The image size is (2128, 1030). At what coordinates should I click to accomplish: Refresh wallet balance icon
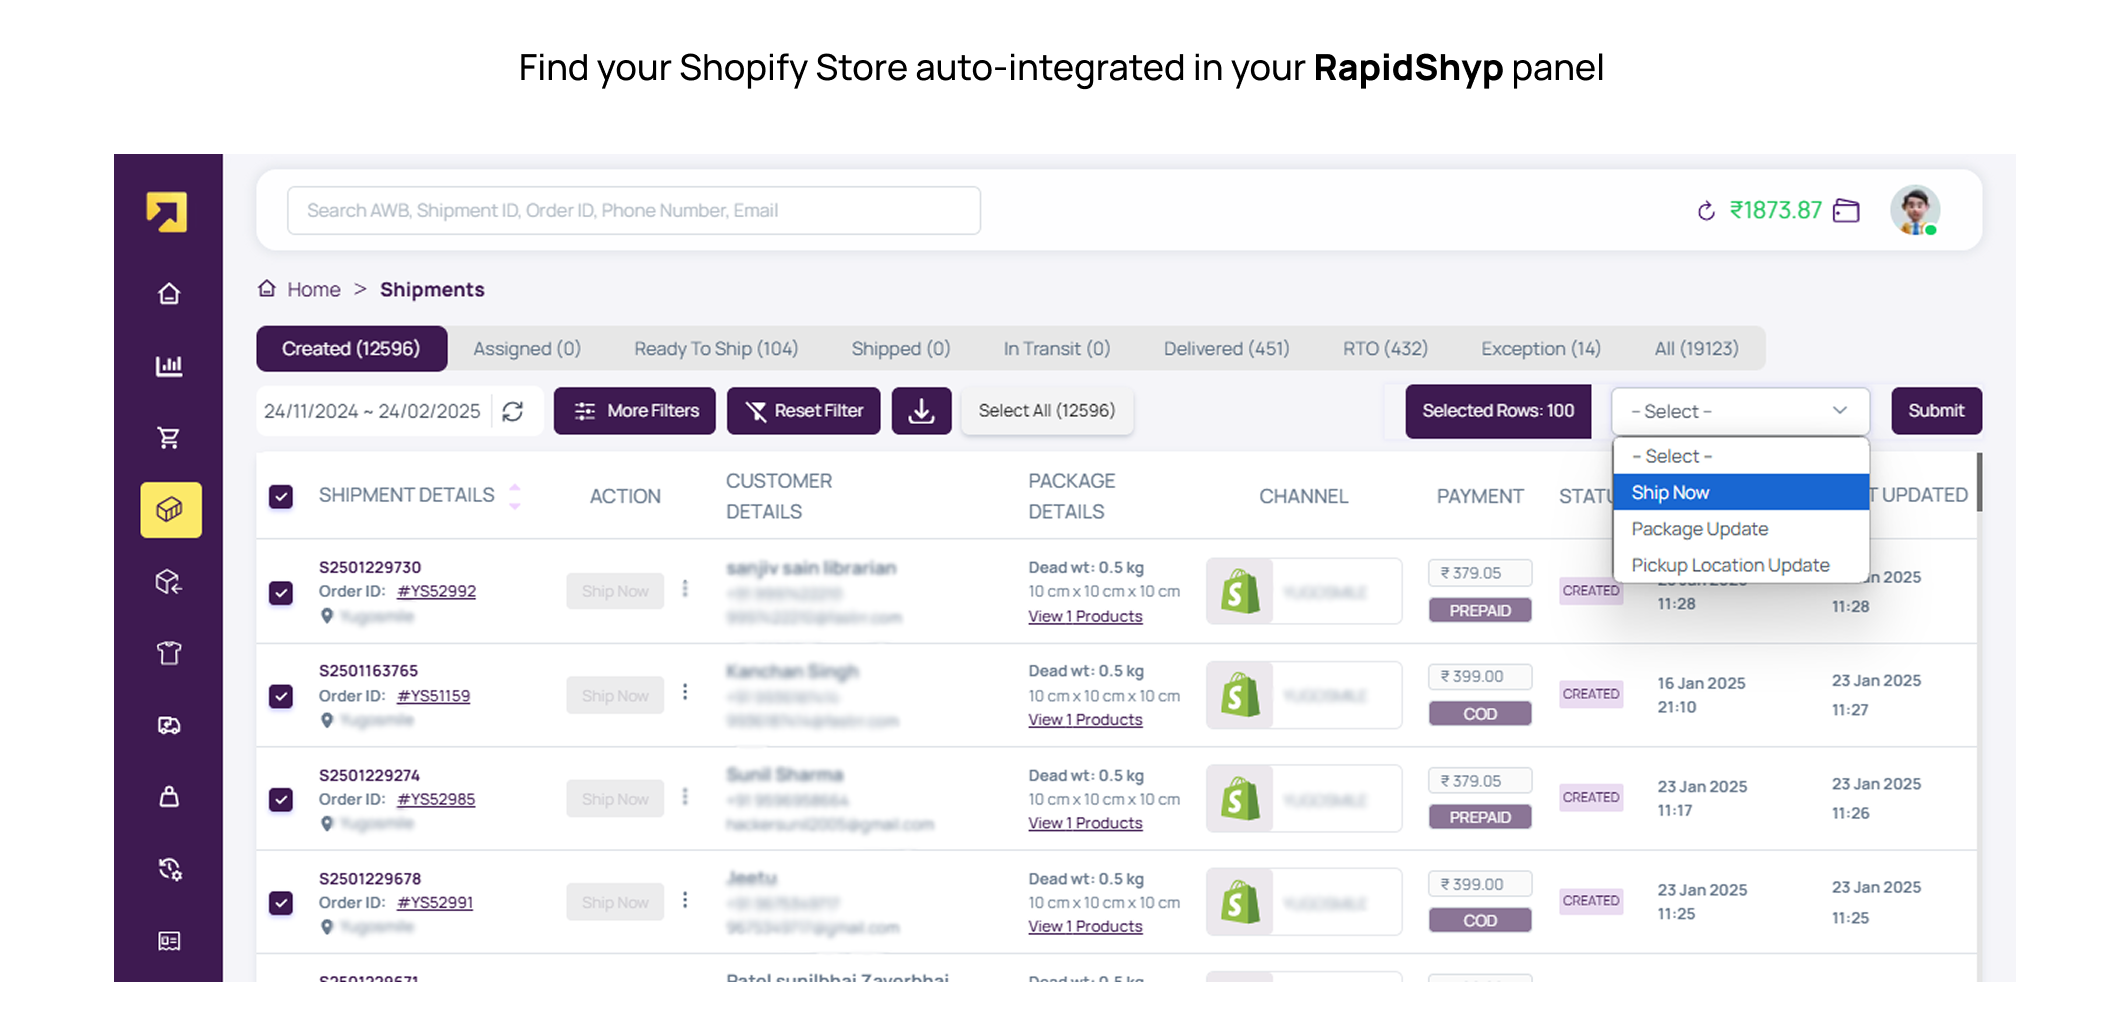tap(1707, 211)
